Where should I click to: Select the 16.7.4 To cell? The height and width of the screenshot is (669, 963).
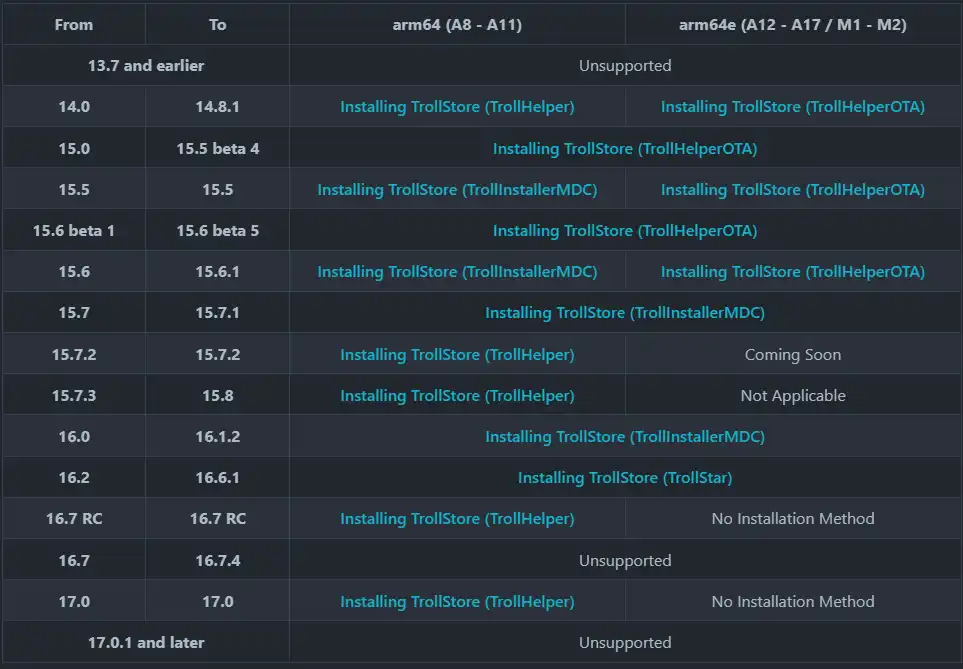217,560
